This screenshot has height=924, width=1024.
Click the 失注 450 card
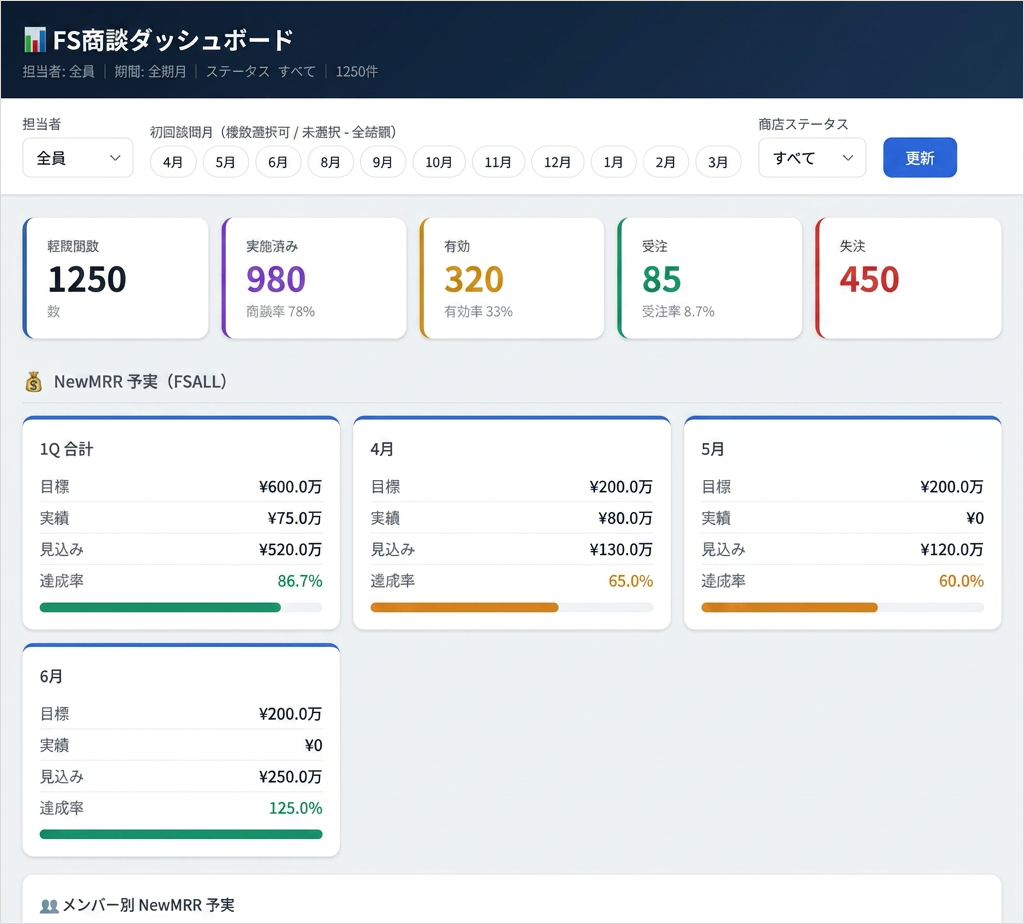(x=908, y=278)
